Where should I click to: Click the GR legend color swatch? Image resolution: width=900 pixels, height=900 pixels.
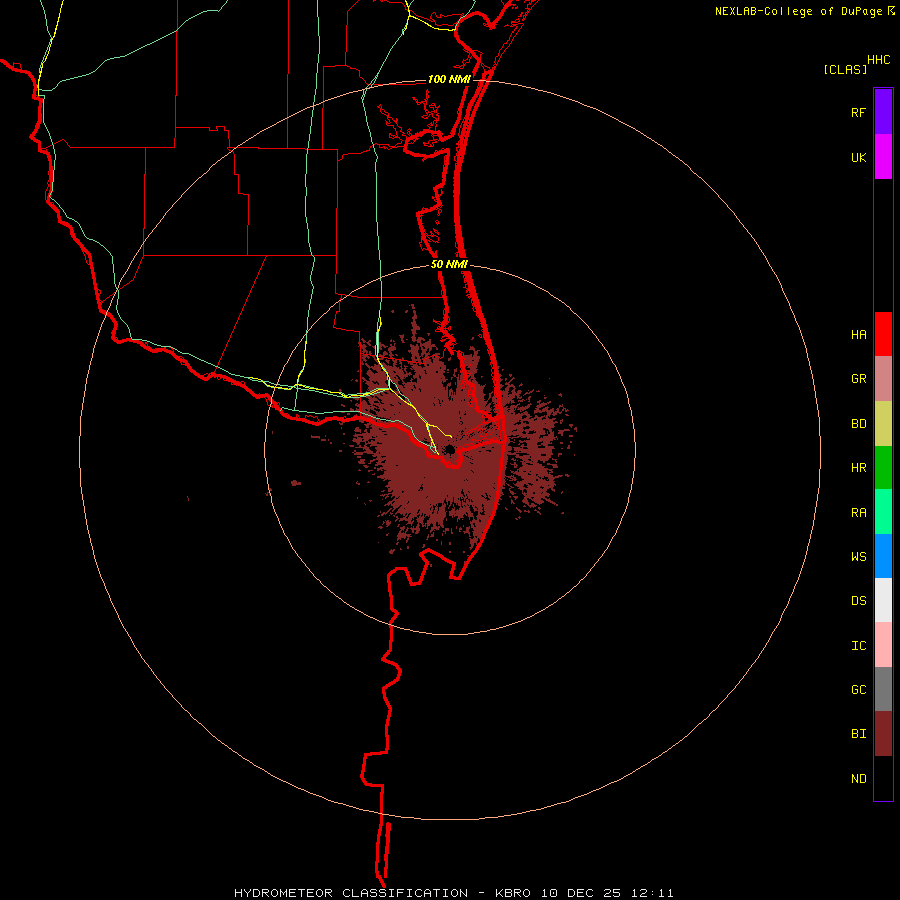pyautogui.click(x=883, y=379)
